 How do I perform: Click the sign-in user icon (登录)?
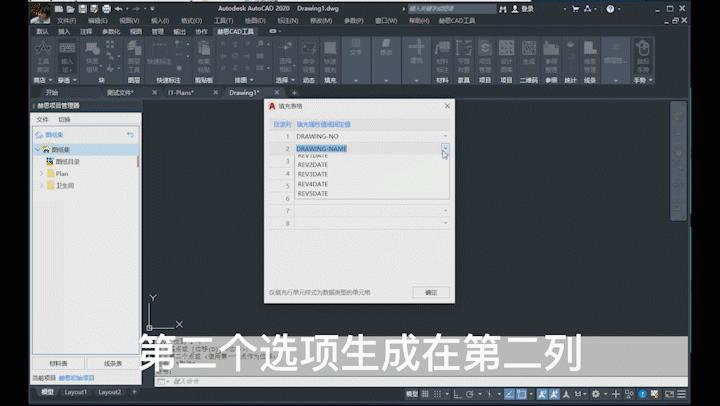(515, 9)
